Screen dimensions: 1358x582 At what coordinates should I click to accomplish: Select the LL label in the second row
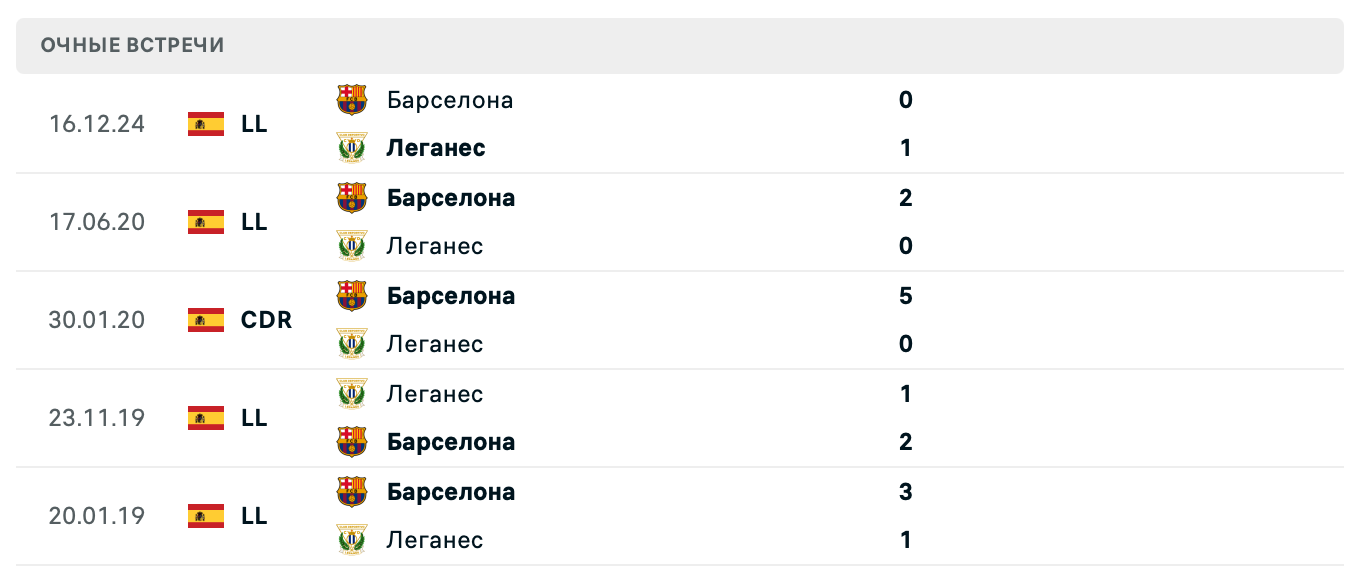tap(256, 222)
